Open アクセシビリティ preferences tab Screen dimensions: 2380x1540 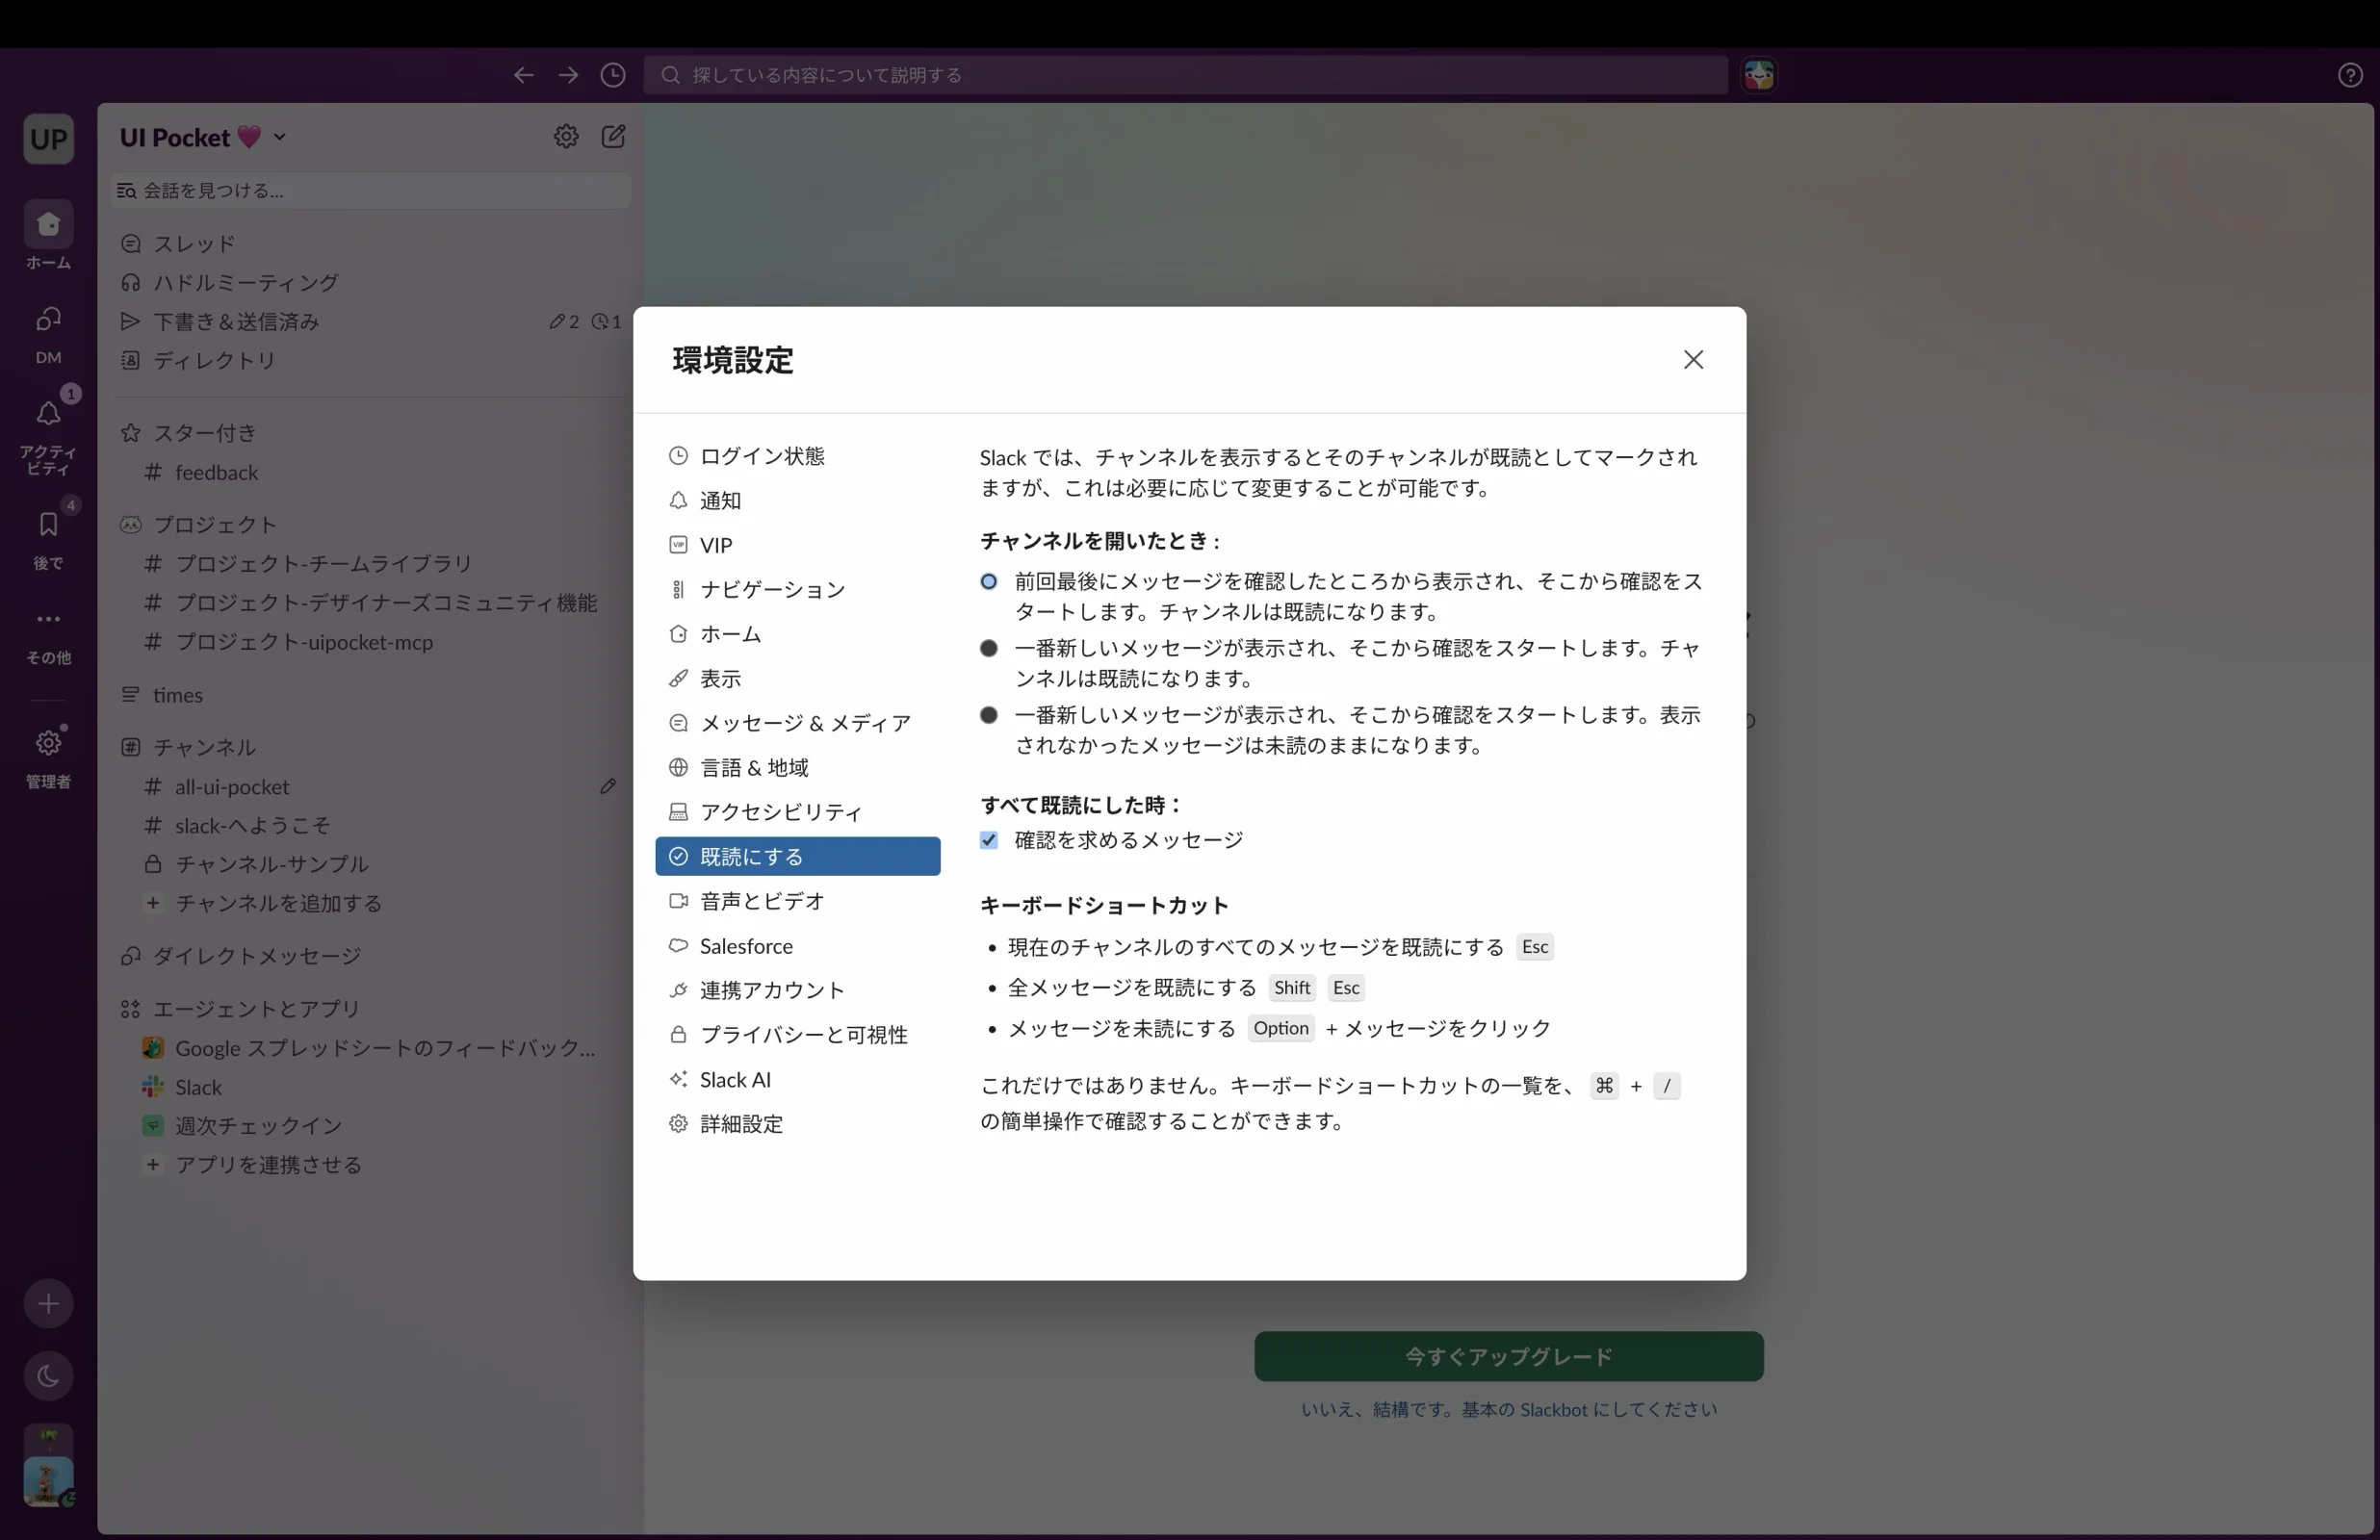coord(797,812)
